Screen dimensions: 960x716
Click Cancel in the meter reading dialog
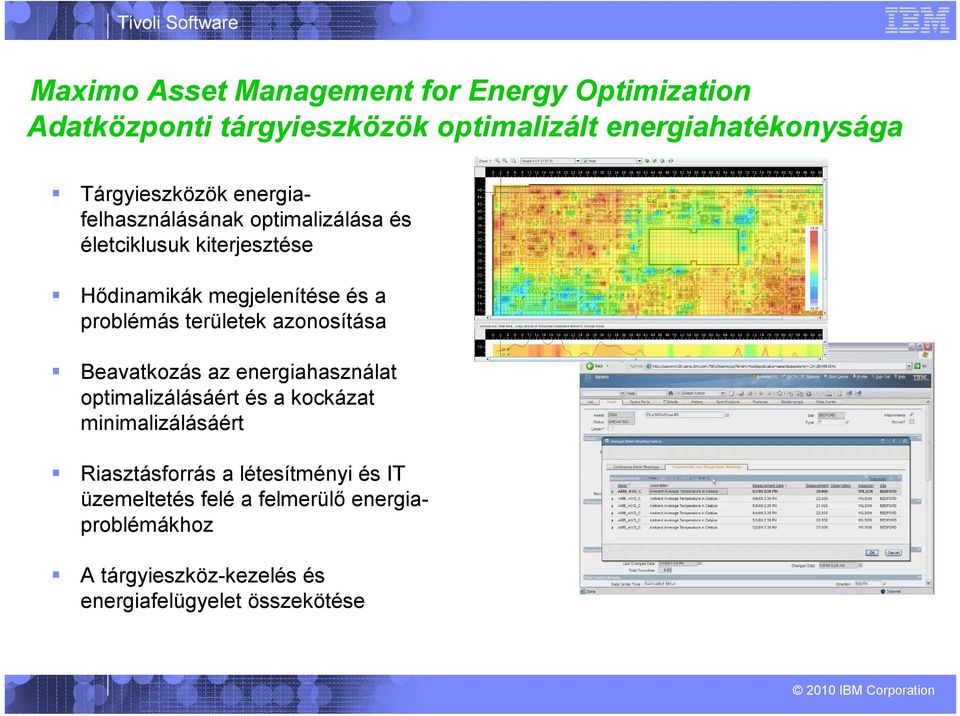(x=893, y=552)
